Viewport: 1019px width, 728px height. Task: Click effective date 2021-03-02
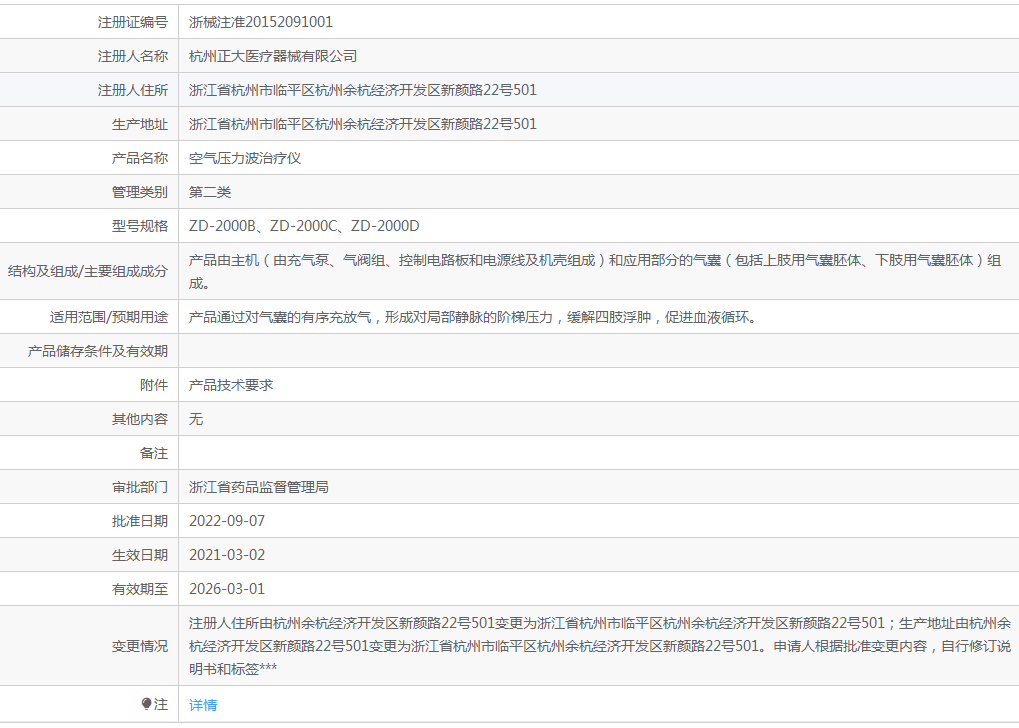point(227,555)
